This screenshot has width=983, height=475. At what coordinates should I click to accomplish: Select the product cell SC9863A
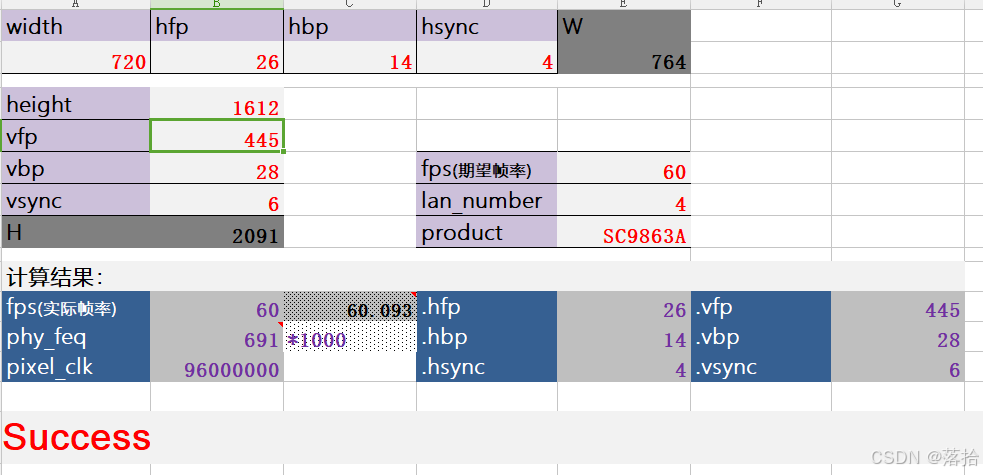[x=624, y=232]
